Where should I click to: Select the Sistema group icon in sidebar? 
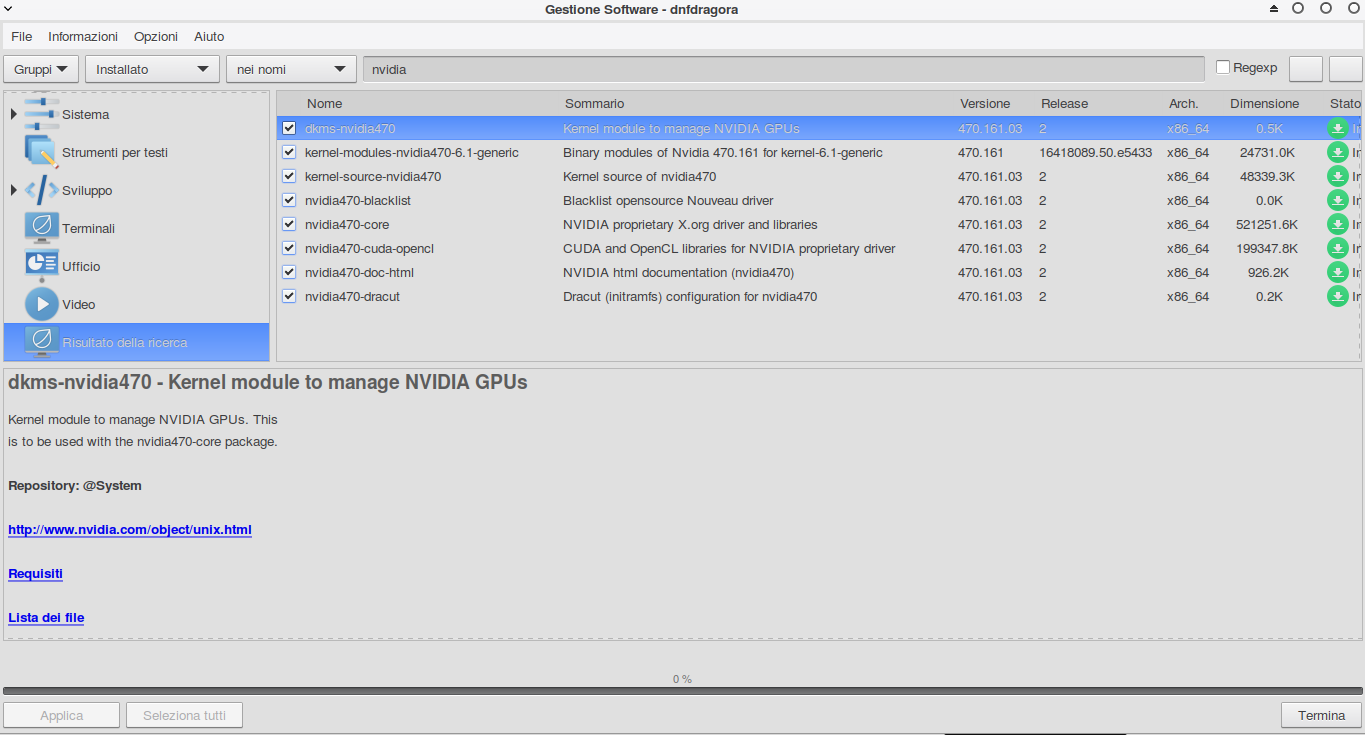coord(41,113)
